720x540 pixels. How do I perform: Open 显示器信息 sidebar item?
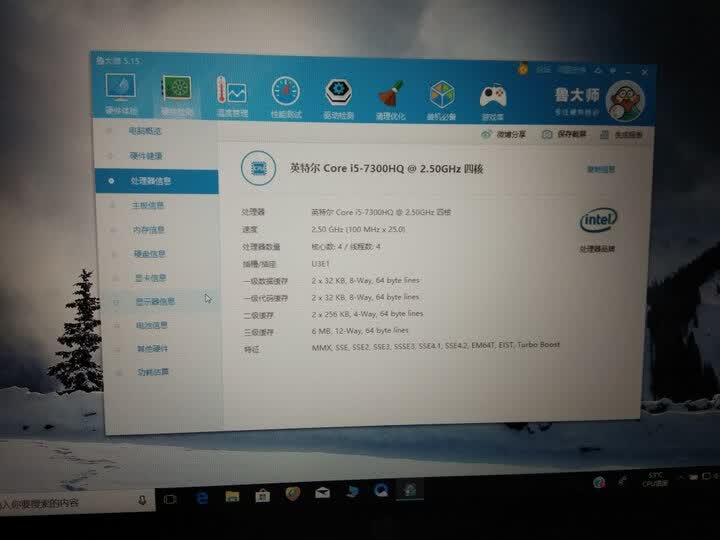pyautogui.click(x=155, y=302)
